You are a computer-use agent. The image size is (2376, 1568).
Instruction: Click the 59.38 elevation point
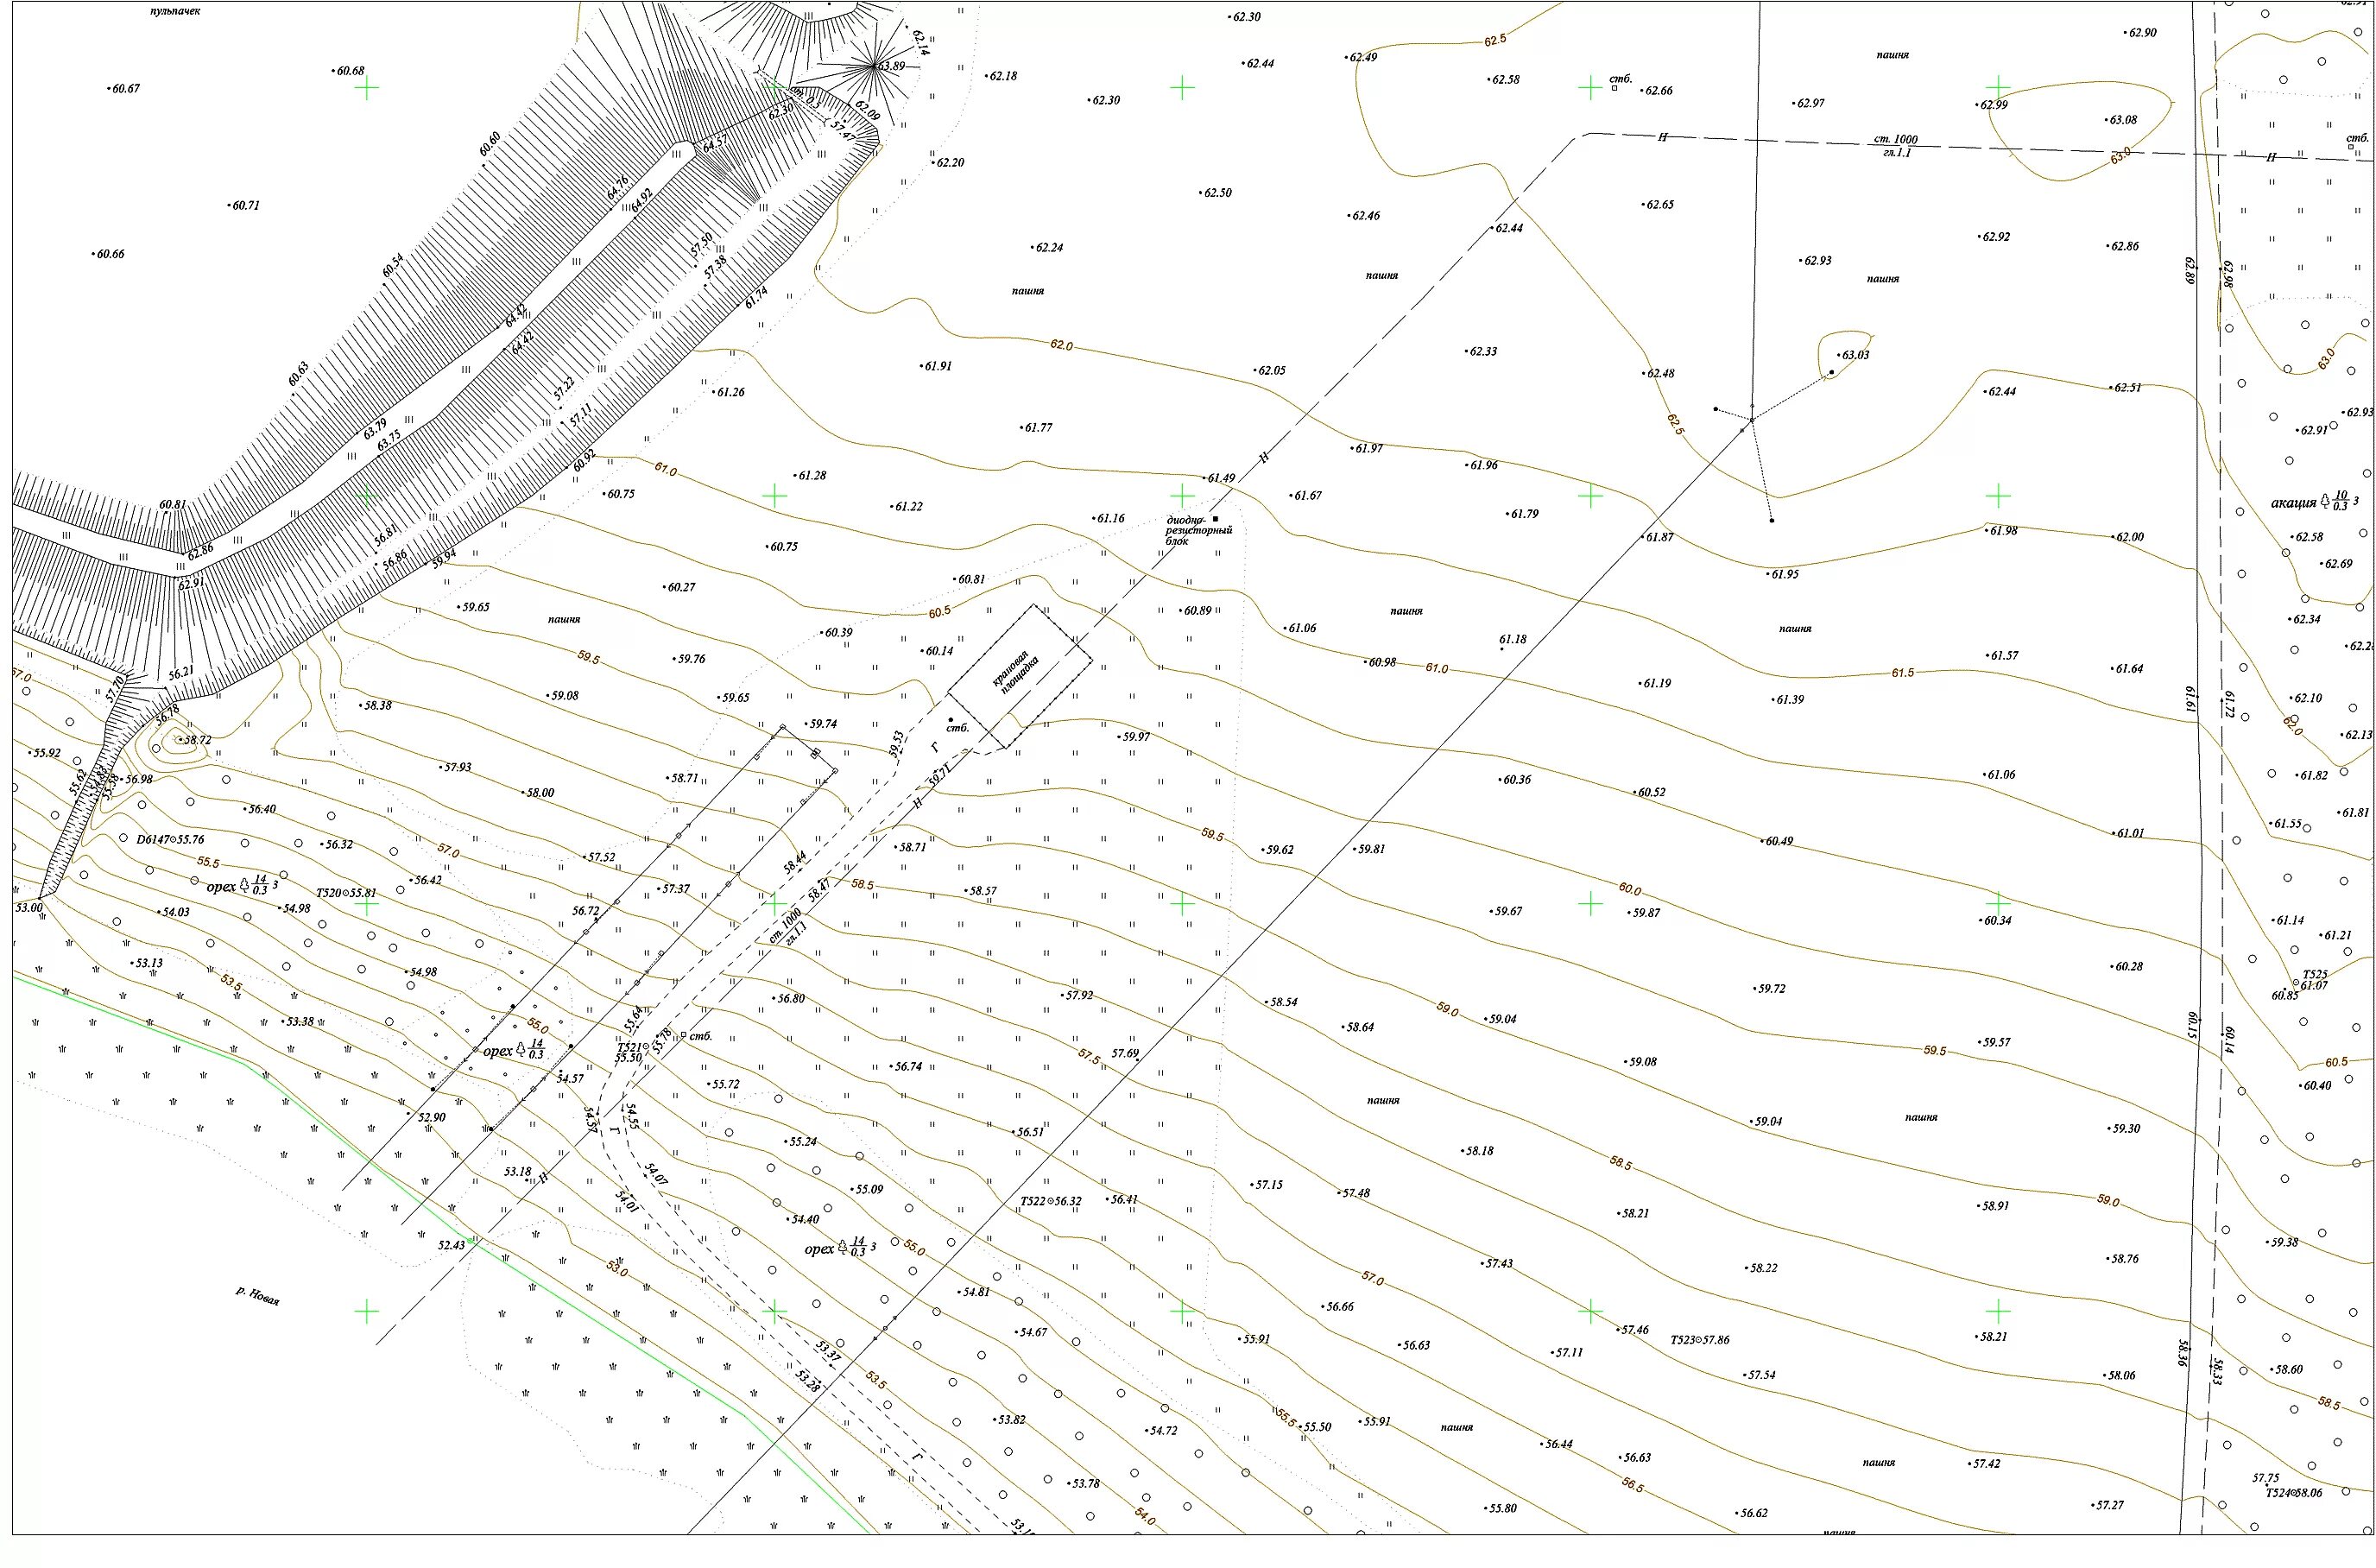(2284, 1242)
